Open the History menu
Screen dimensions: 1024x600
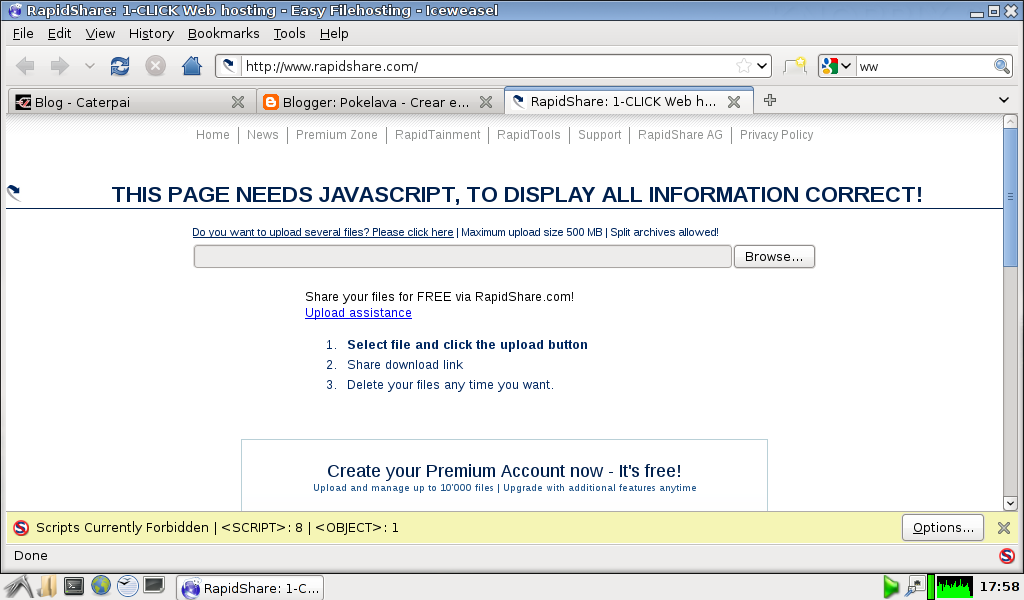pyautogui.click(x=151, y=33)
